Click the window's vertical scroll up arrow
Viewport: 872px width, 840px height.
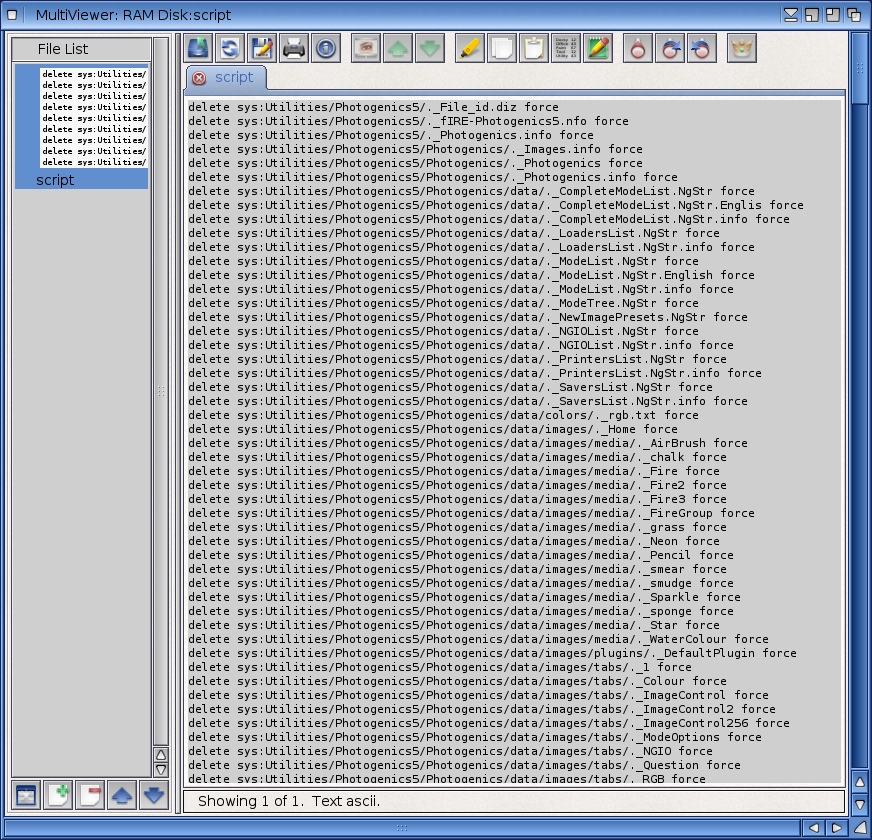click(860, 782)
